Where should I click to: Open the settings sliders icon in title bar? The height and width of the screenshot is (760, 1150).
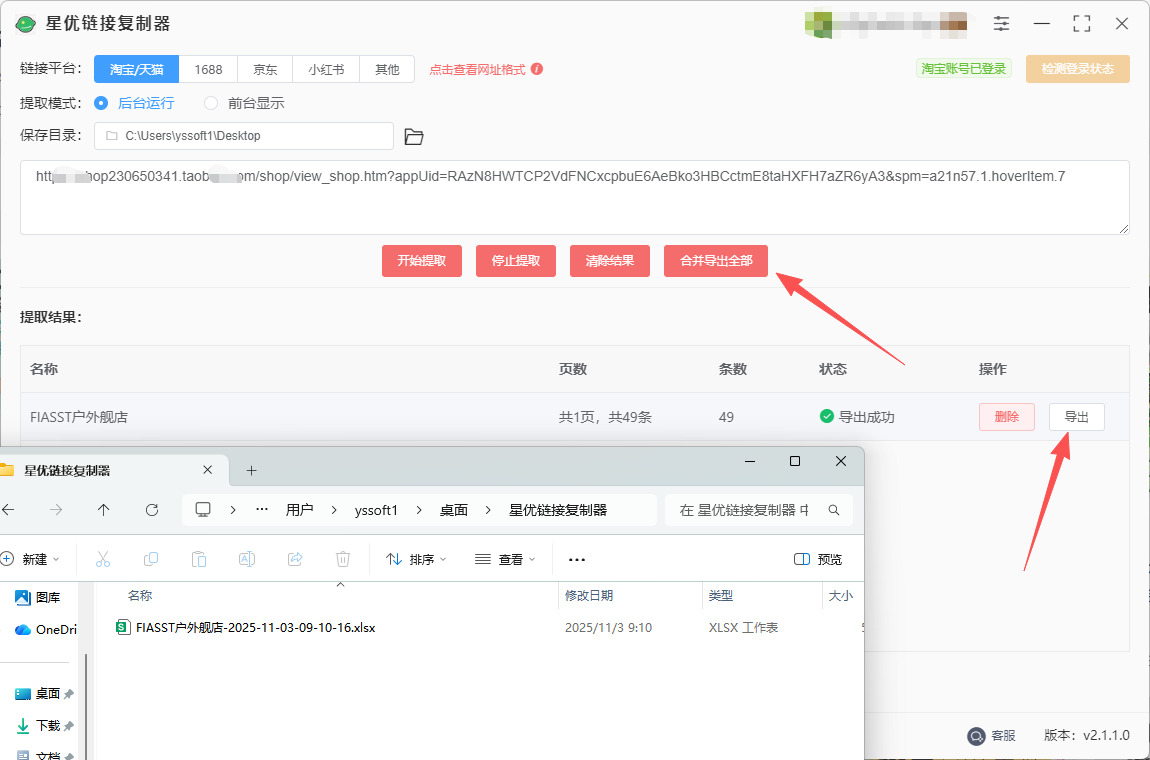(x=1001, y=23)
